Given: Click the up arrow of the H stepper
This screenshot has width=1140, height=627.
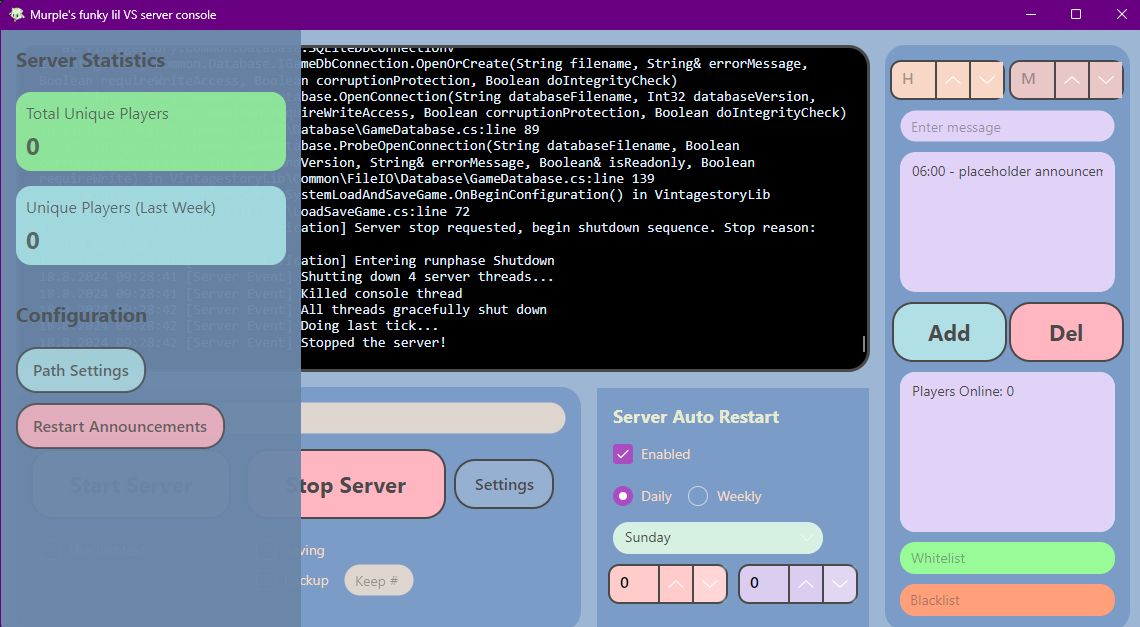Looking at the screenshot, I should 953,79.
